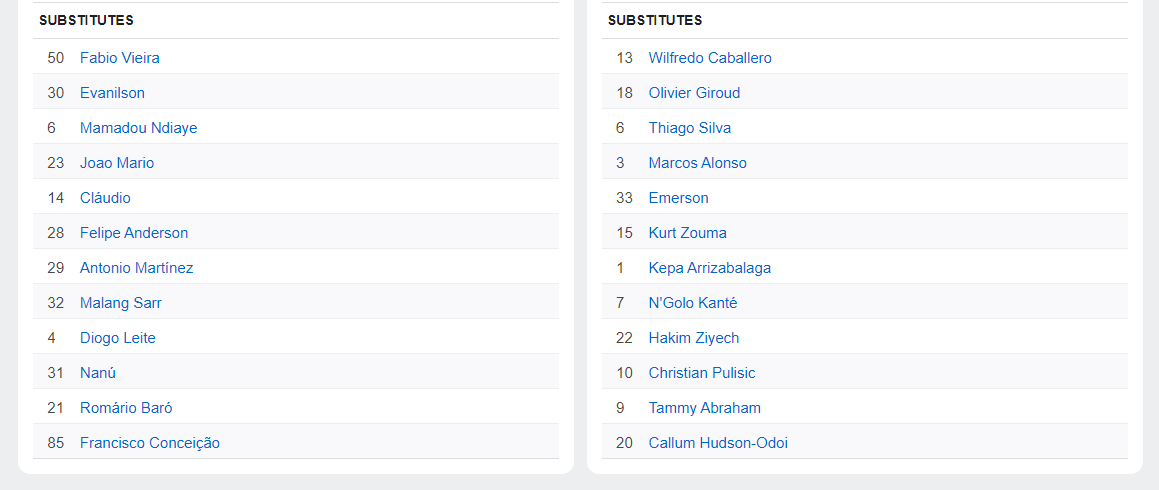Open Malang Sarr's player link

click(x=121, y=303)
